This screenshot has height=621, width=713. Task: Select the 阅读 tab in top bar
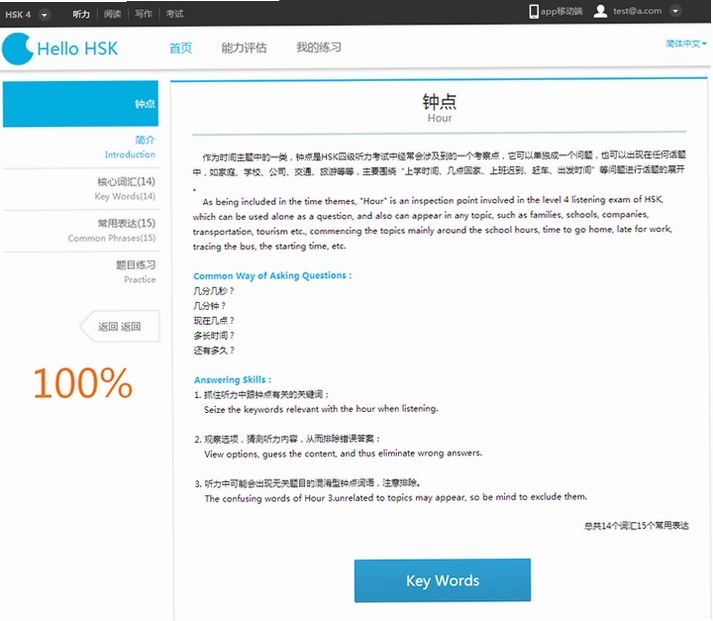(x=112, y=14)
